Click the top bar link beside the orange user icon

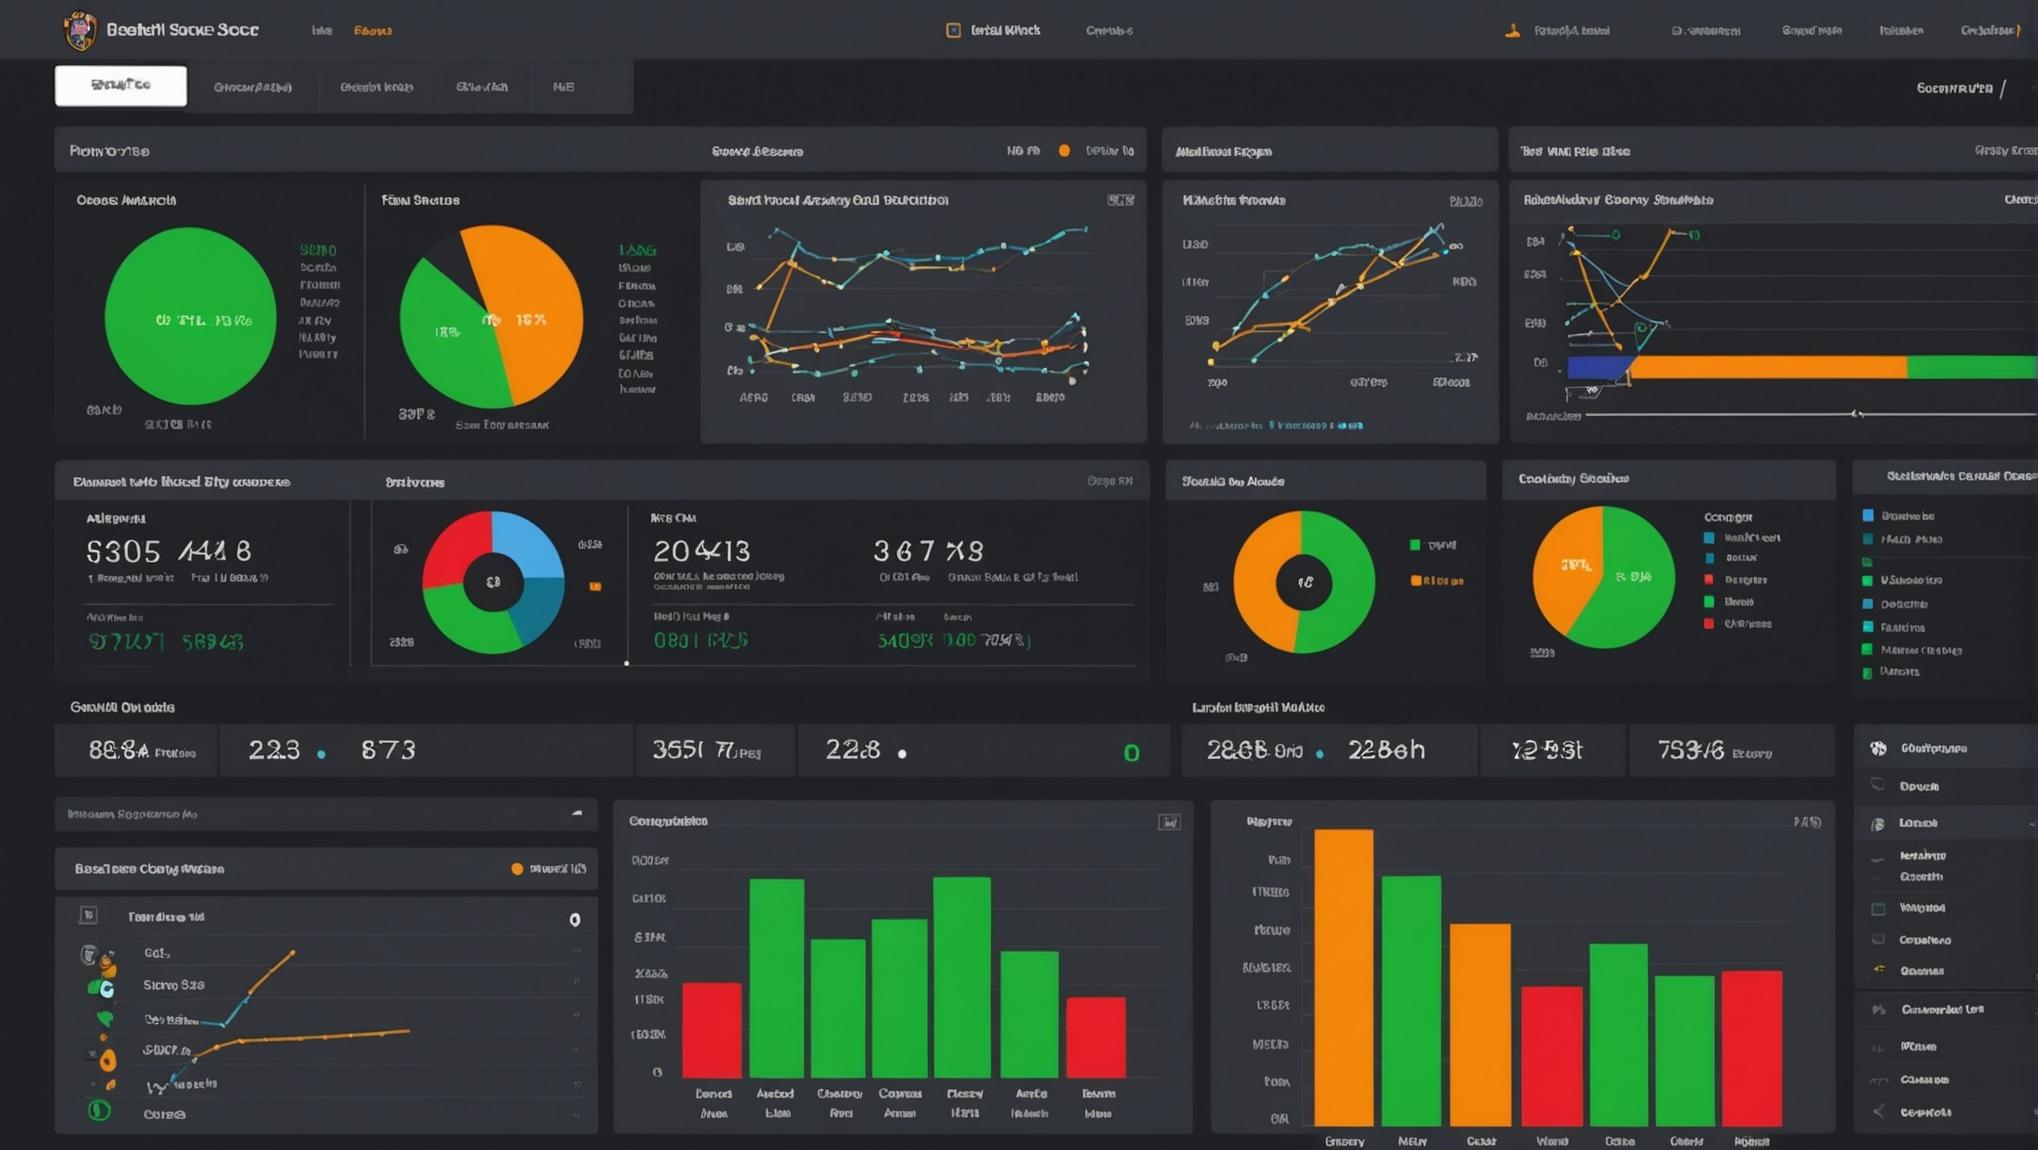pyautogui.click(x=1572, y=31)
